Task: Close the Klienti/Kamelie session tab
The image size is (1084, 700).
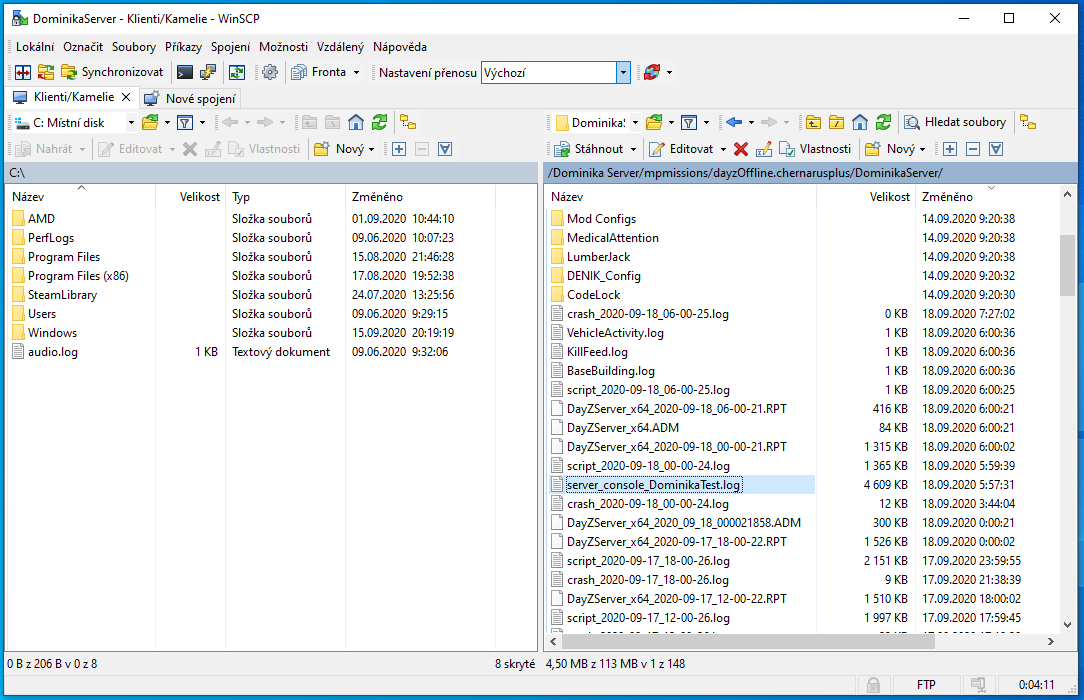Action: [126, 98]
